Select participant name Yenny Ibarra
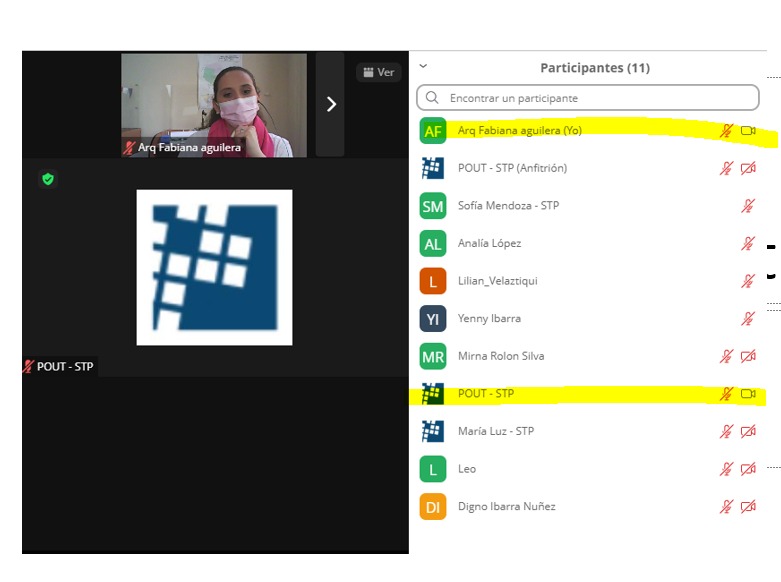The height and width of the screenshot is (582, 781). point(490,318)
